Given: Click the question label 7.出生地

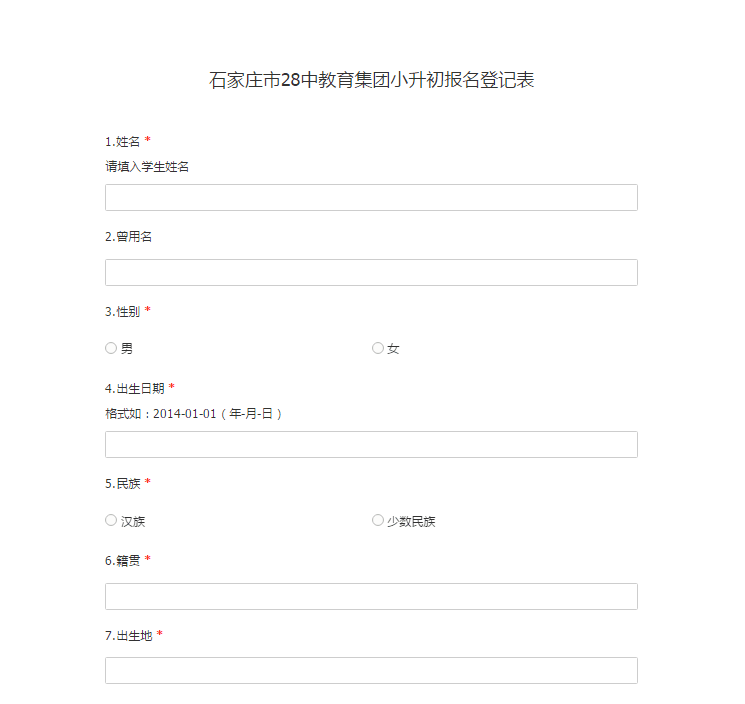Looking at the screenshot, I should [129, 636].
